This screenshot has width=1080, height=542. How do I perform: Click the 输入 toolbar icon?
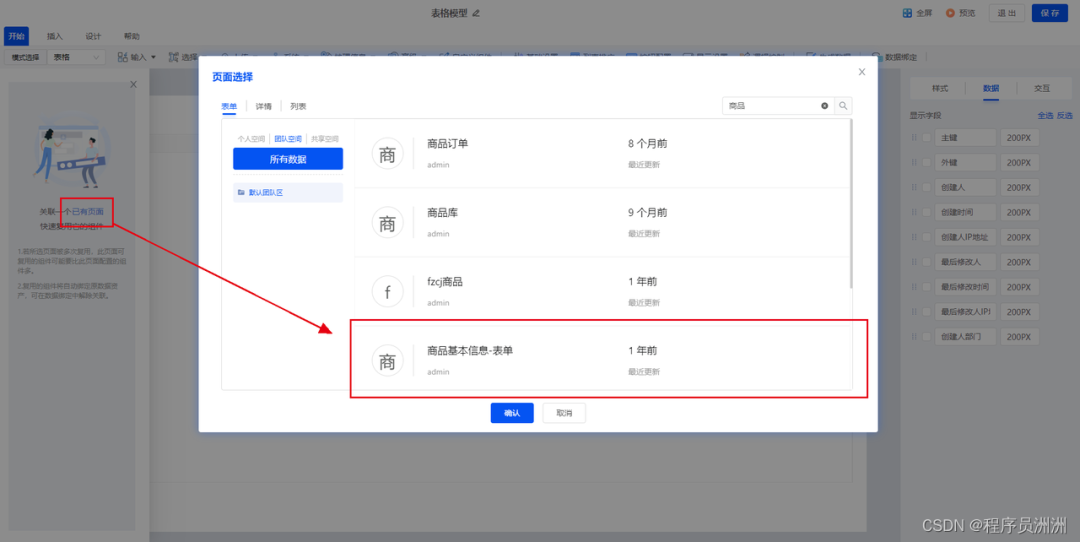tap(123, 57)
